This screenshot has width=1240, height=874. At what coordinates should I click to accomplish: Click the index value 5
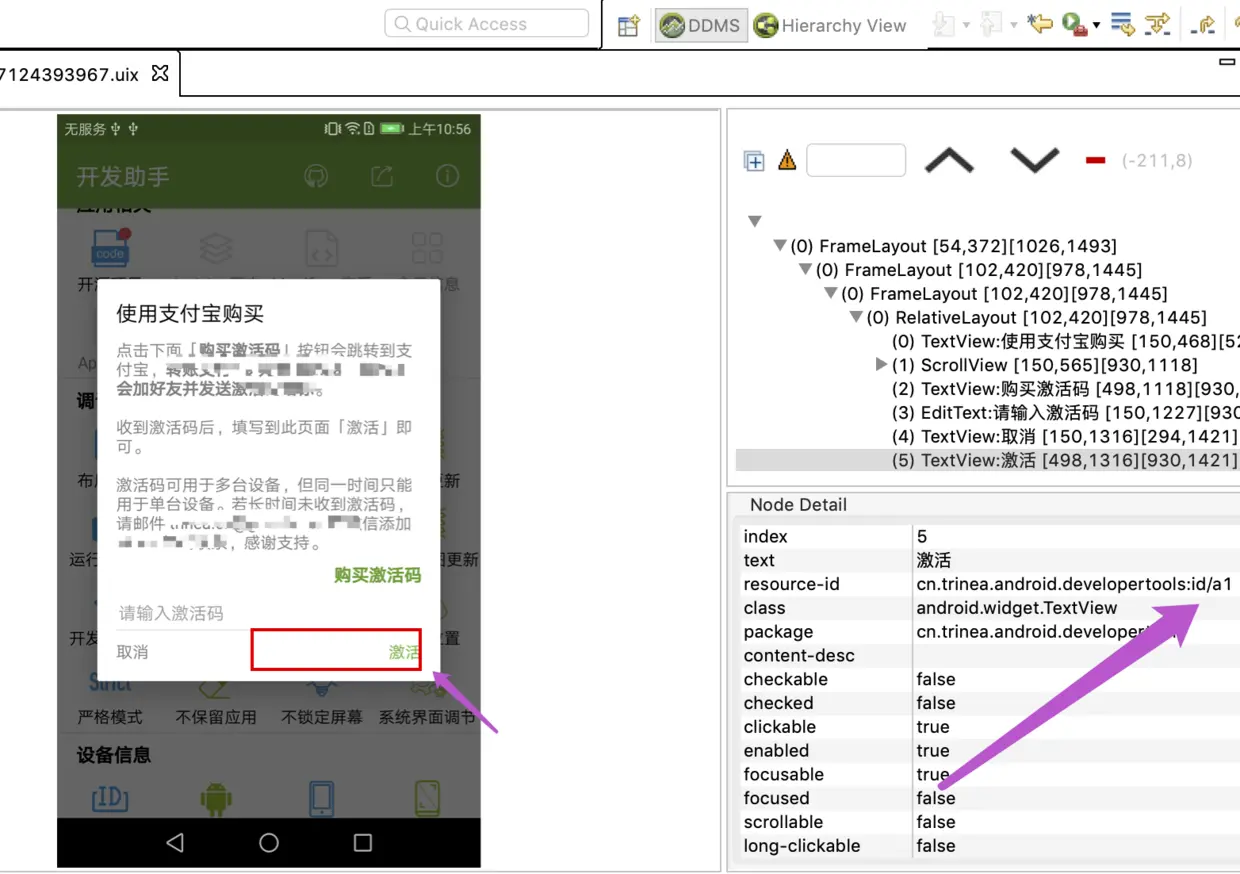click(x=922, y=537)
